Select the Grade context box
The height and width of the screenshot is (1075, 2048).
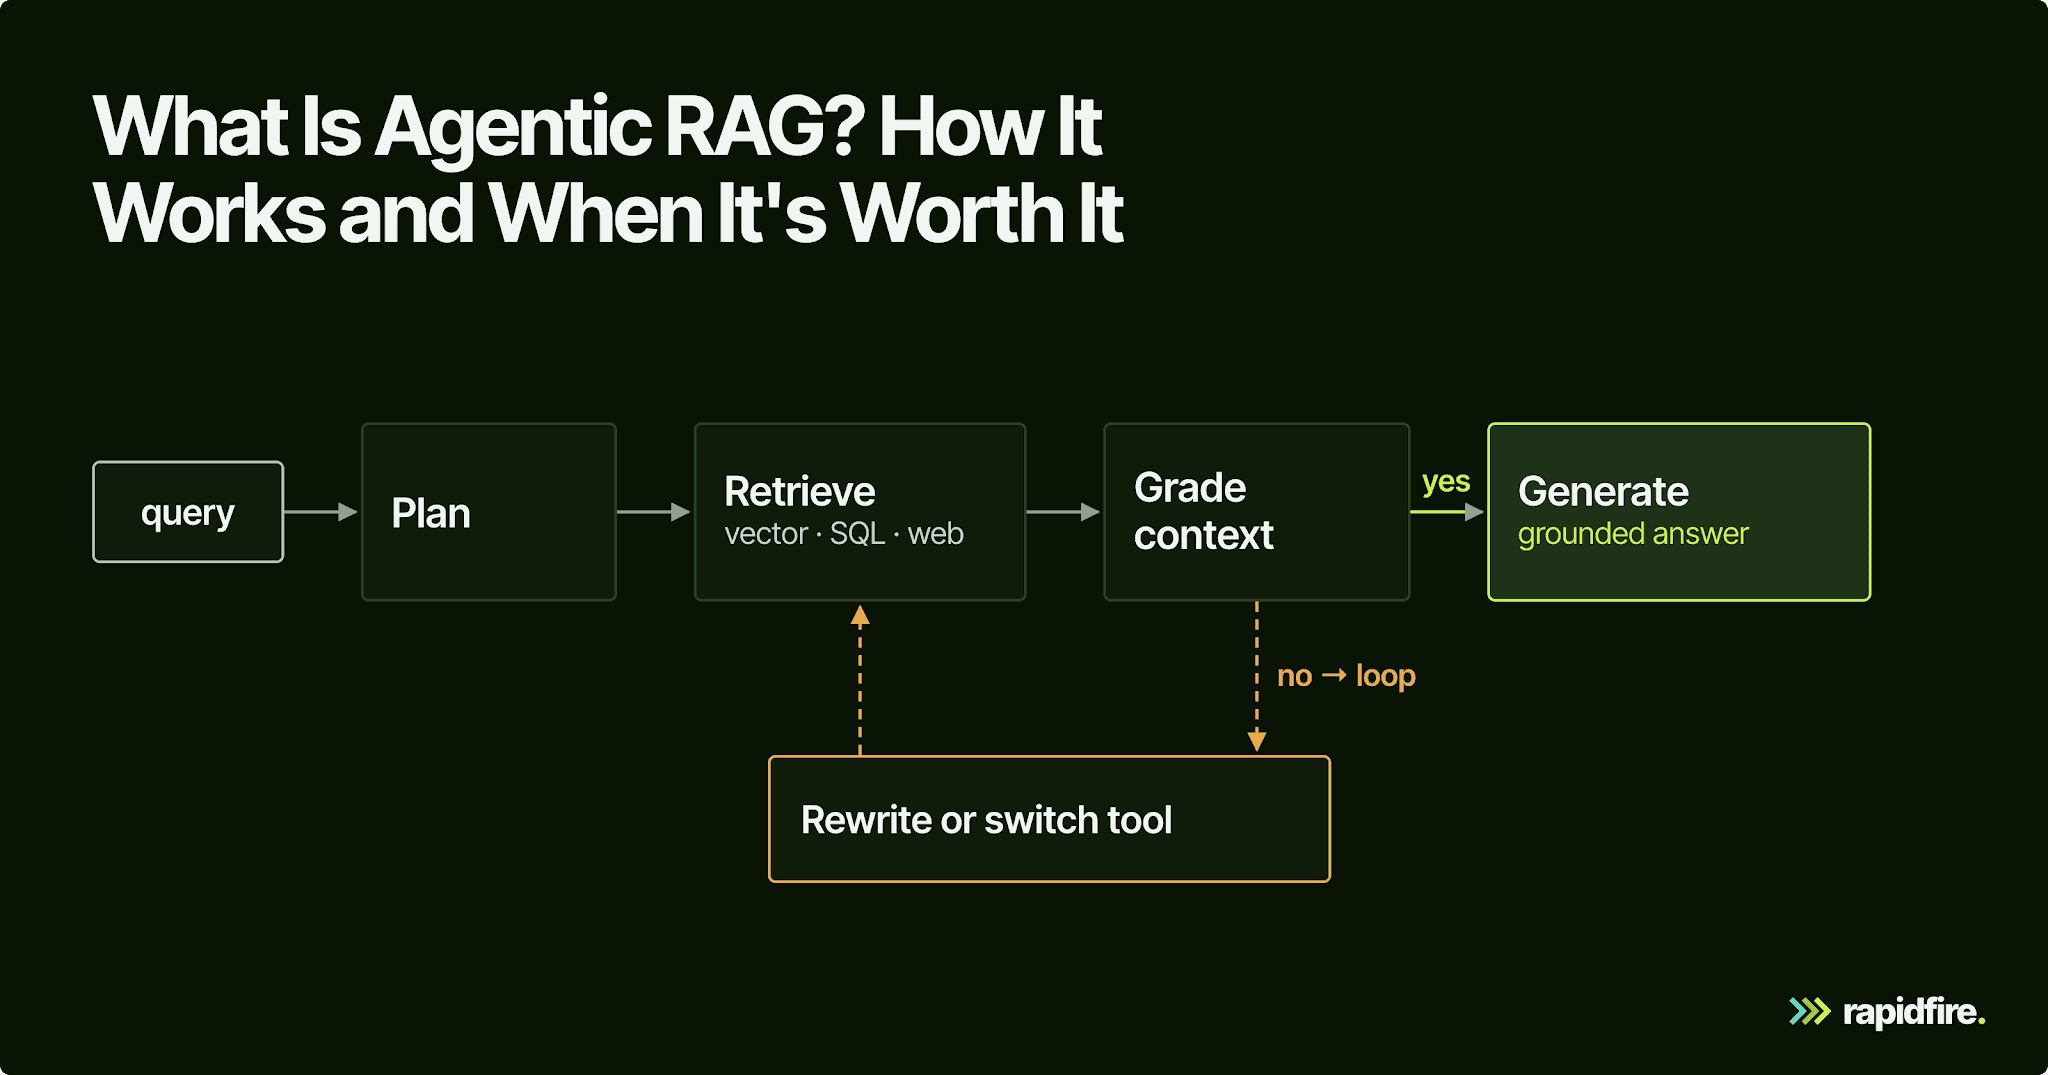[x=1257, y=512]
